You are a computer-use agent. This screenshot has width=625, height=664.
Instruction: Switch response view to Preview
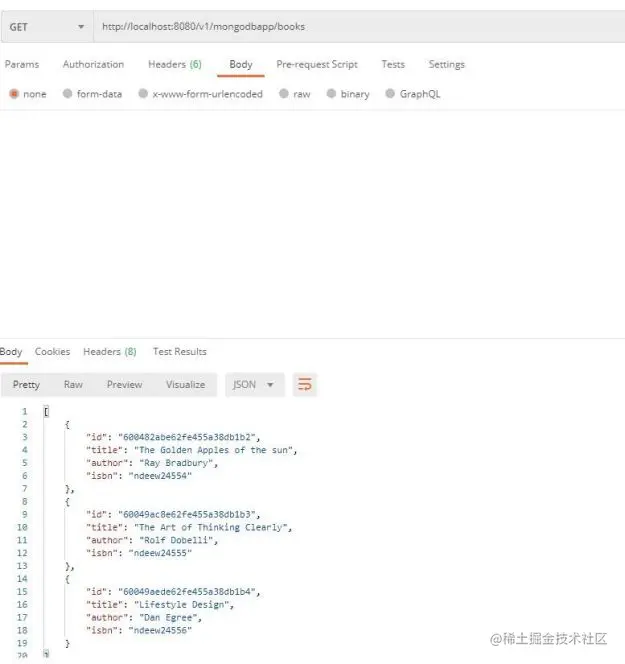point(124,385)
